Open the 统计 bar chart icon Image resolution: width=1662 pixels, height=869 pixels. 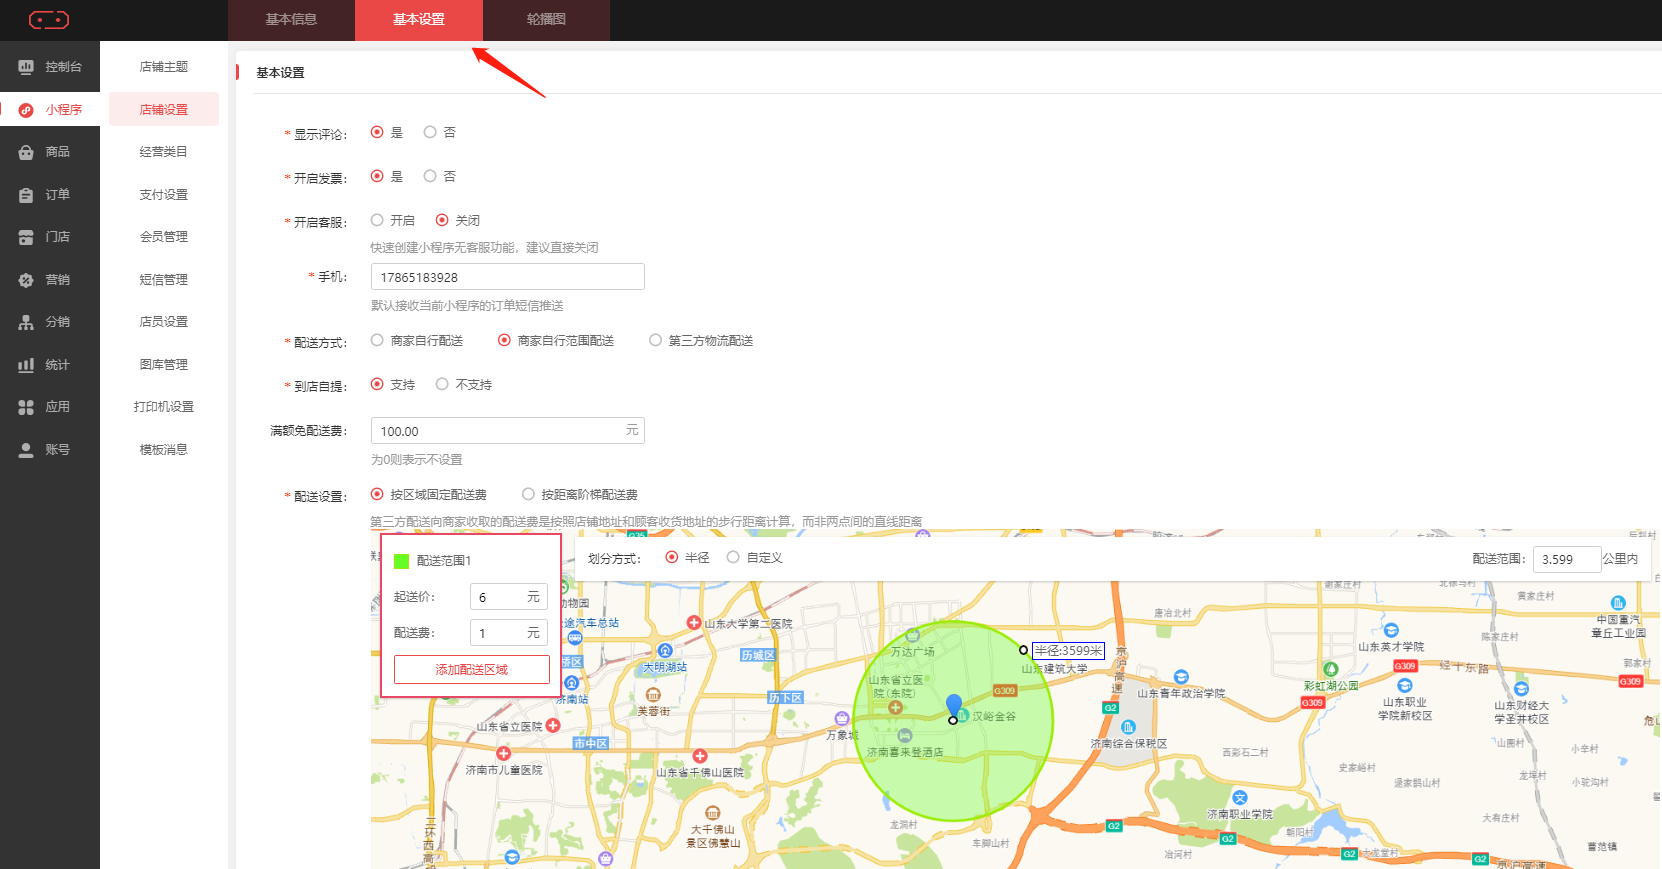point(26,365)
